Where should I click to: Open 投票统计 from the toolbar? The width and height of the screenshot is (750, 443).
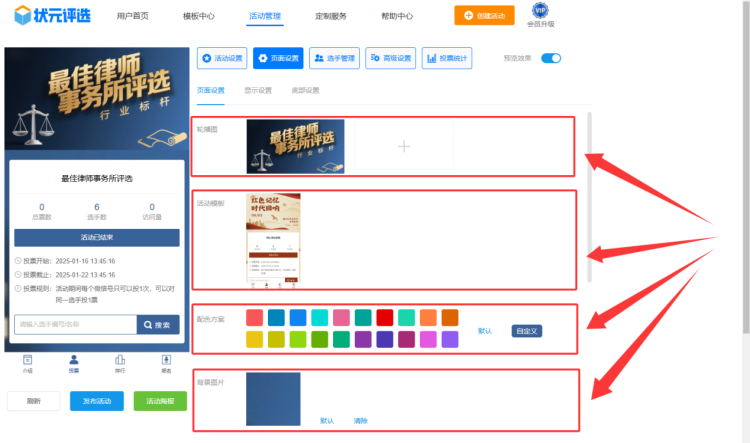tap(447, 58)
